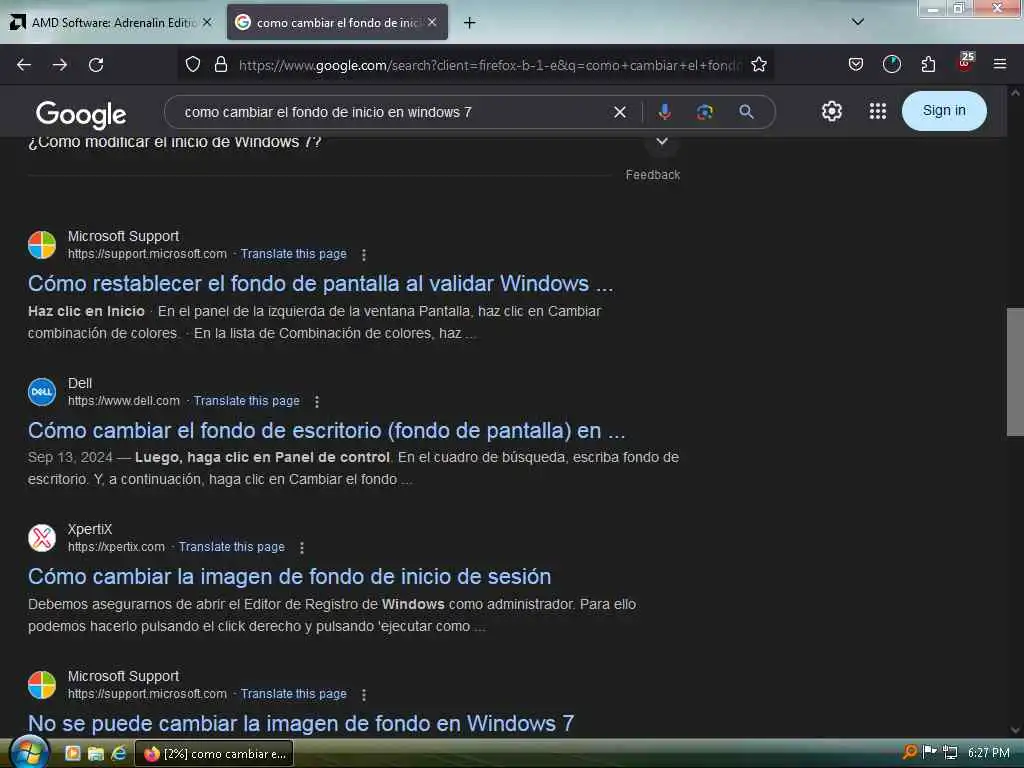This screenshot has width=1024, height=768.
Task: Open more options for the XpertiX result
Action: pos(302,548)
